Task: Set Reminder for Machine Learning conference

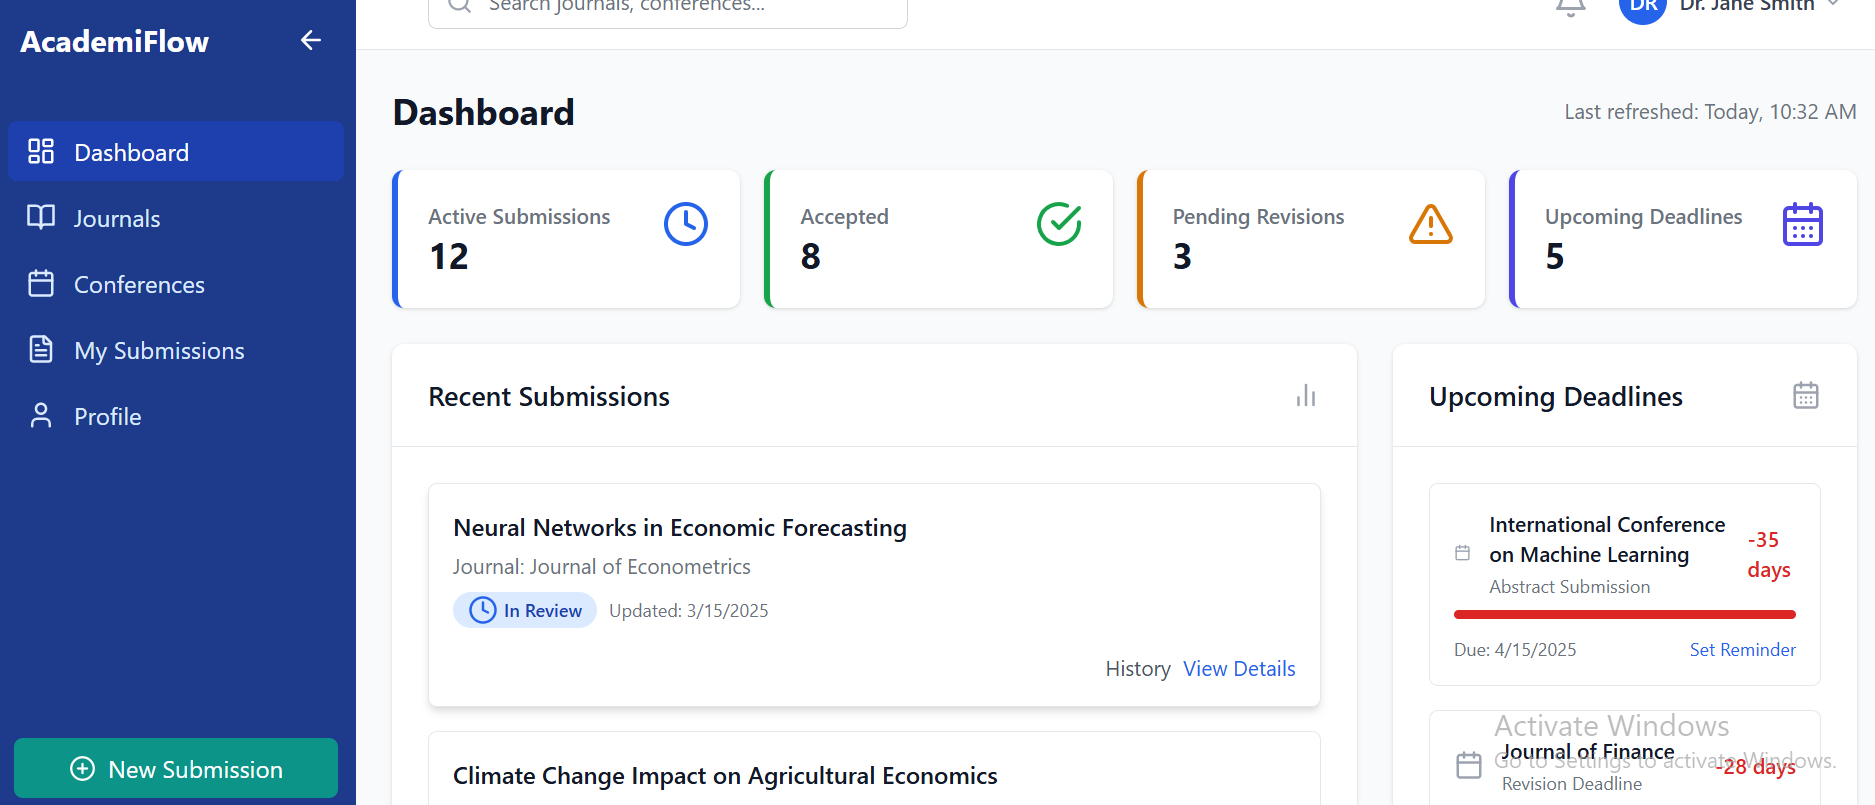Action: click(1742, 650)
